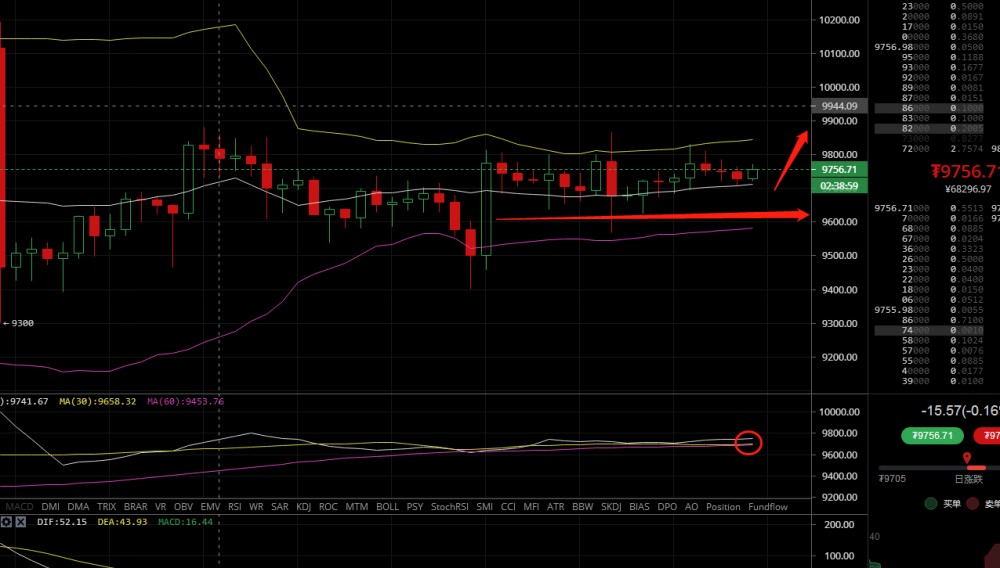Open the Fundflow indicator tab
The width and height of the screenshot is (1000, 568).
coord(768,507)
